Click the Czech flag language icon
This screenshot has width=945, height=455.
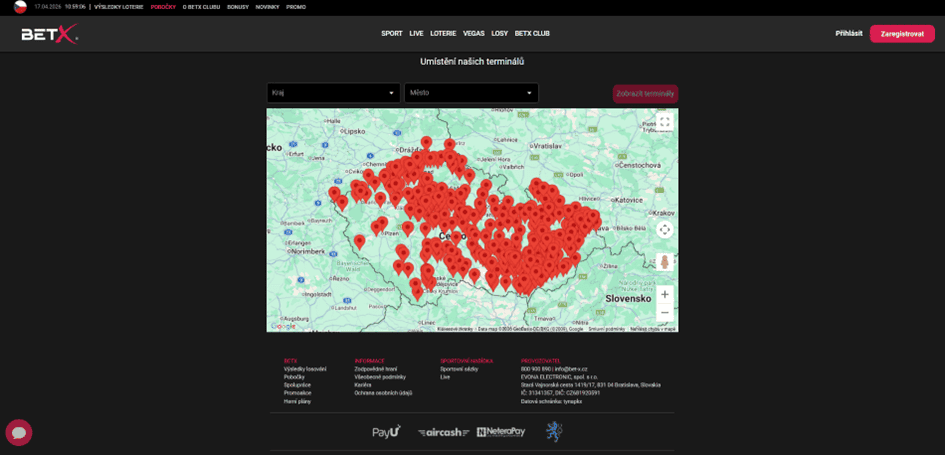point(20,7)
